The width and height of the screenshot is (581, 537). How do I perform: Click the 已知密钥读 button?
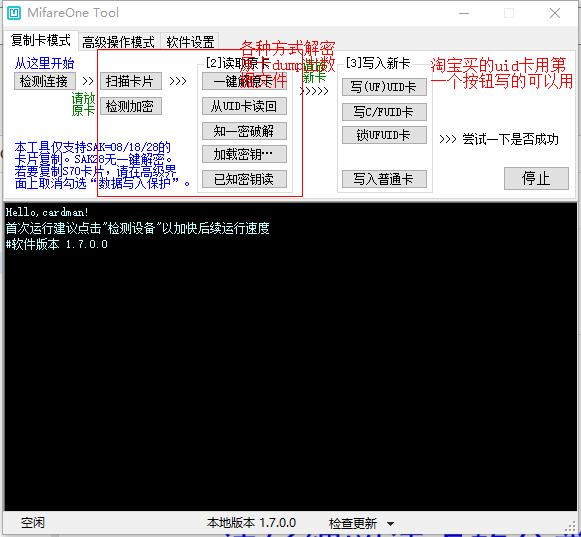[x=244, y=179]
